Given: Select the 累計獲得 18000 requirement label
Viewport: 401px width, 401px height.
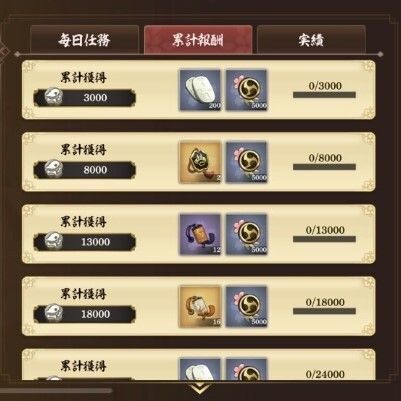Looking at the screenshot, I should click(83, 294).
